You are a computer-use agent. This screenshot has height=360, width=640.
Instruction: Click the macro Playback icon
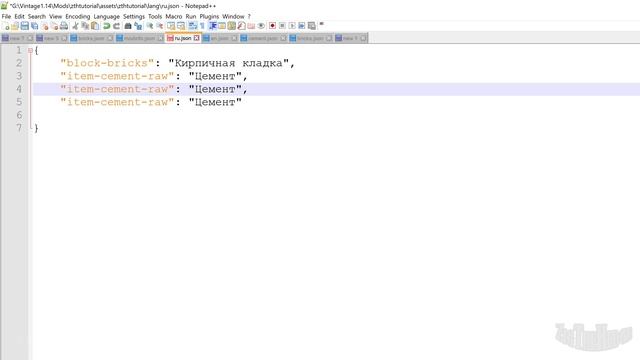pos(292,26)
